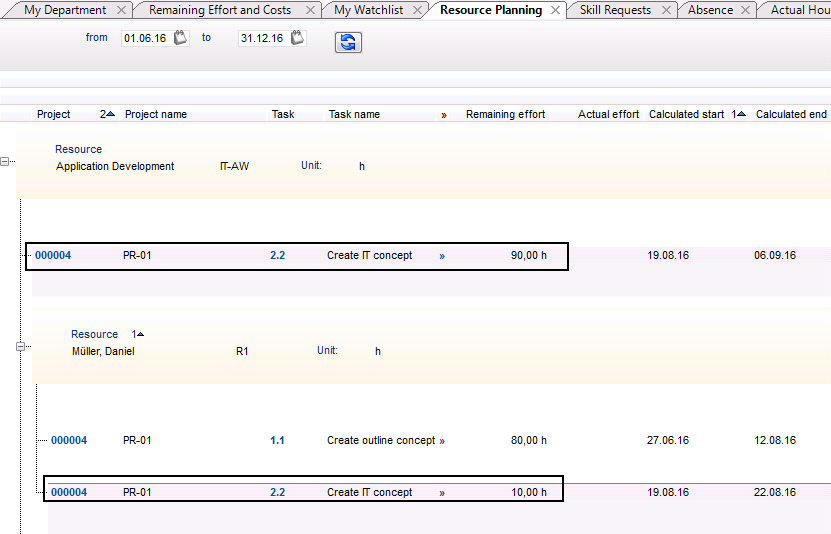
Task: Select calculated end 12.08.16
Action: (775, 440)
